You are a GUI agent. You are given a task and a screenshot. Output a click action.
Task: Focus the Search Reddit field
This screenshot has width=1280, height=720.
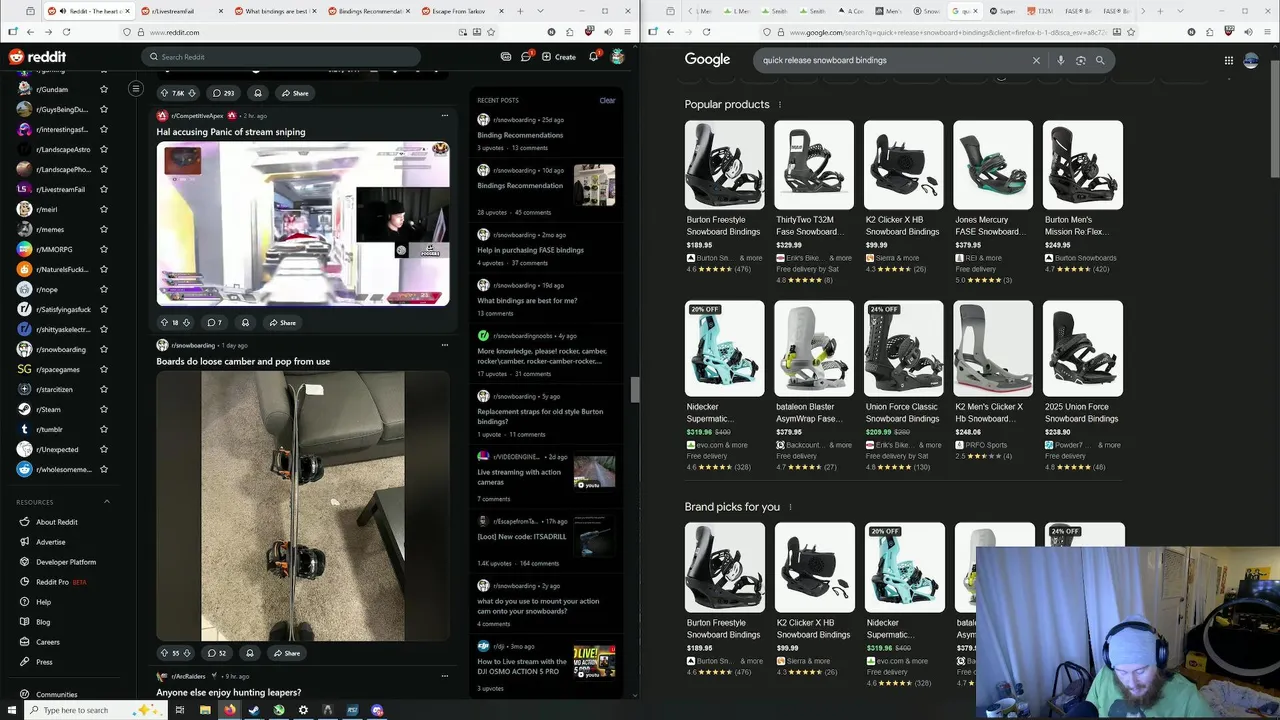[x=281, y=57]
